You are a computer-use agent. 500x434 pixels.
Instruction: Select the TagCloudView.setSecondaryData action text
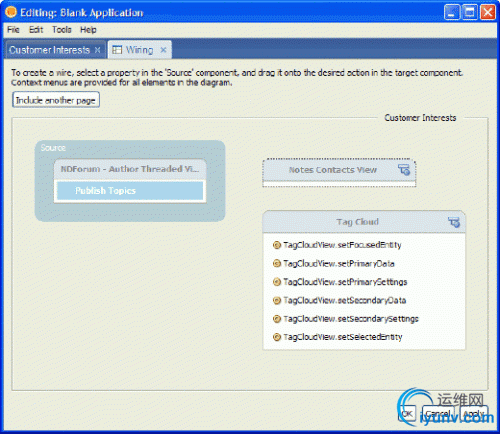pyautogui.click(x=345, y=300)
